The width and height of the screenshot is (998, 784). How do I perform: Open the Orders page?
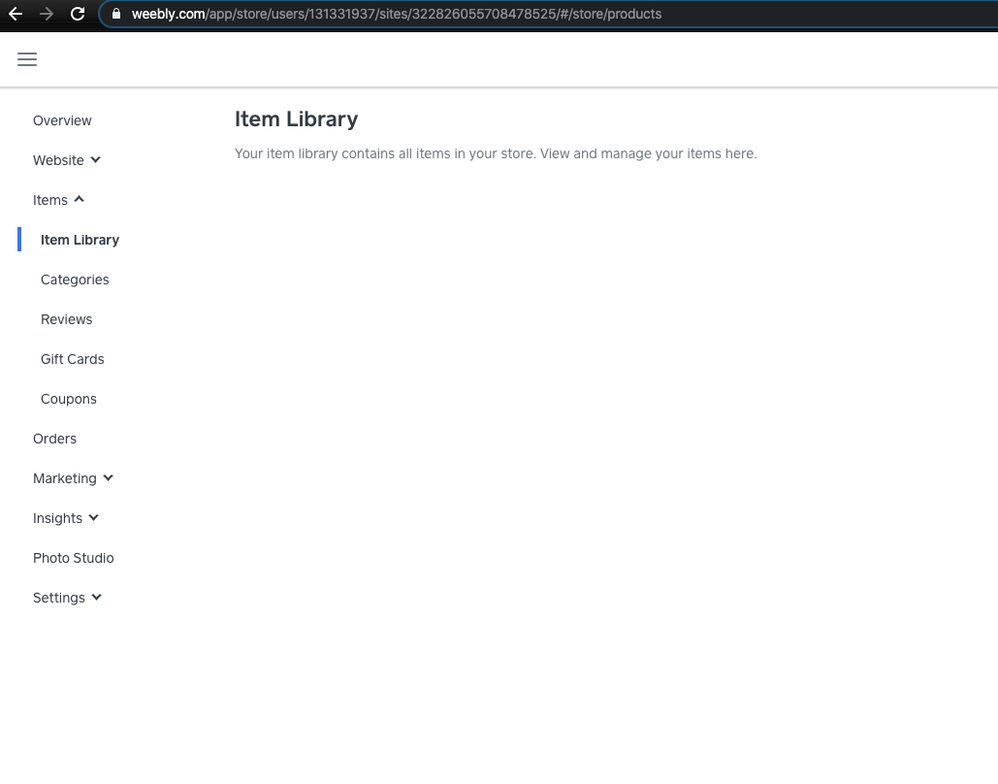click(55, 439)
